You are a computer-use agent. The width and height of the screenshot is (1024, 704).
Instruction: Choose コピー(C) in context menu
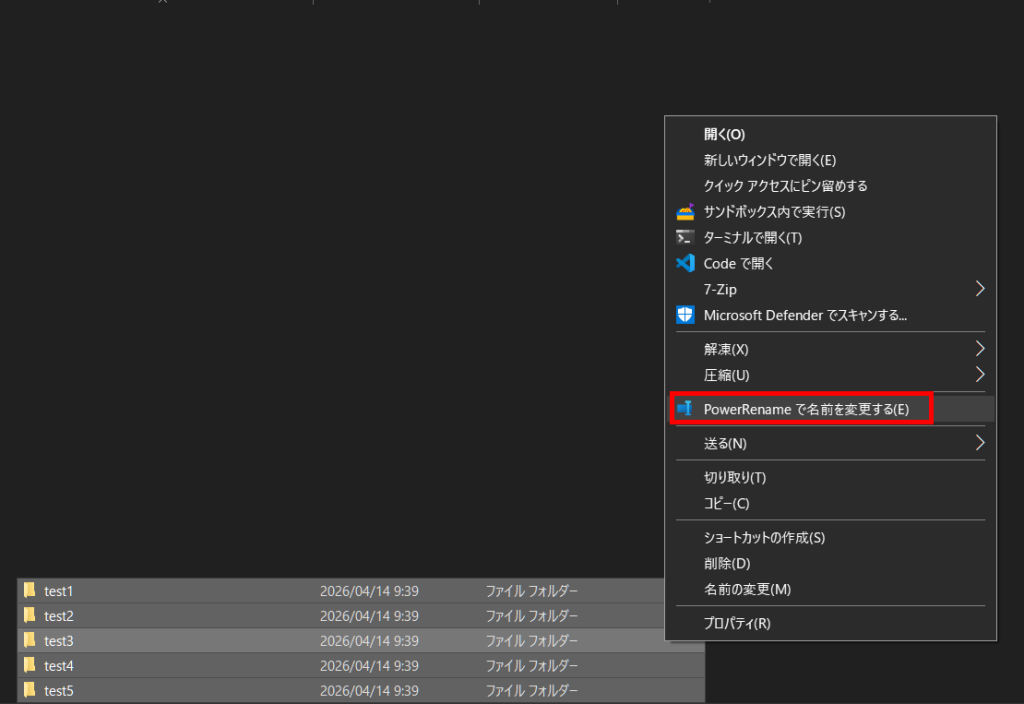pyautogui.click(x=726, y=504)
